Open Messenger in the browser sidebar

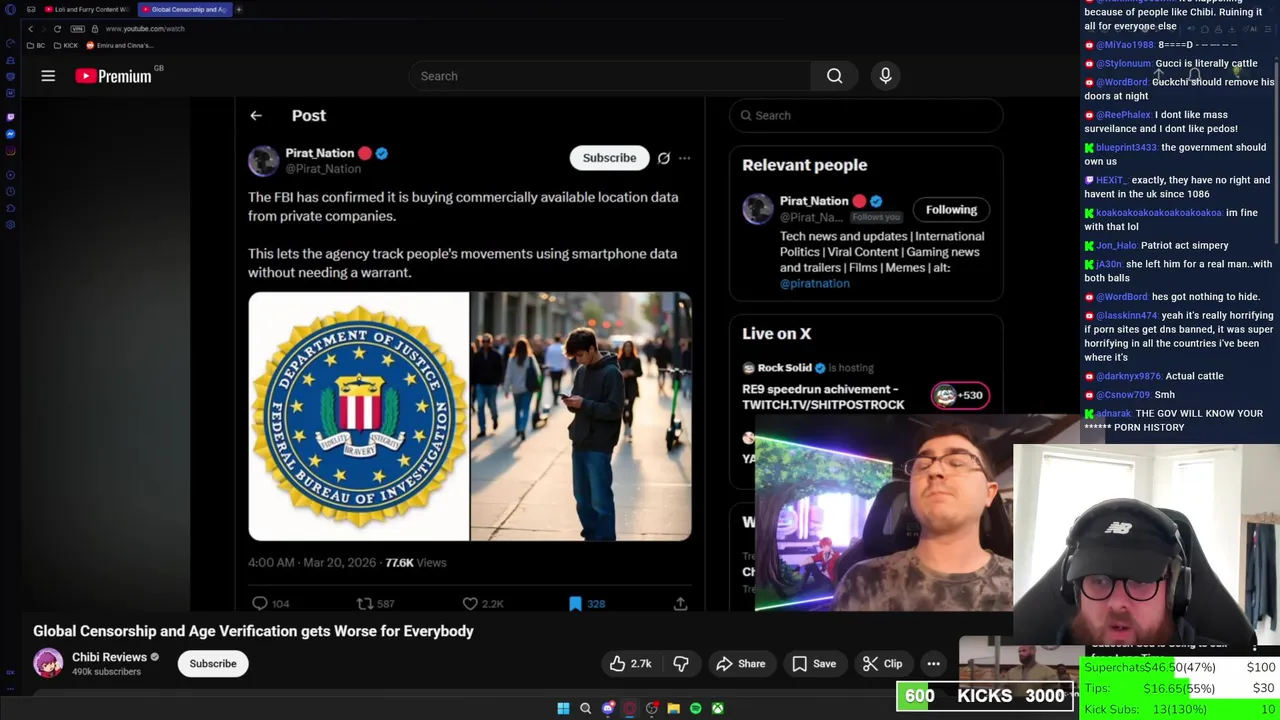click(10, 134)
